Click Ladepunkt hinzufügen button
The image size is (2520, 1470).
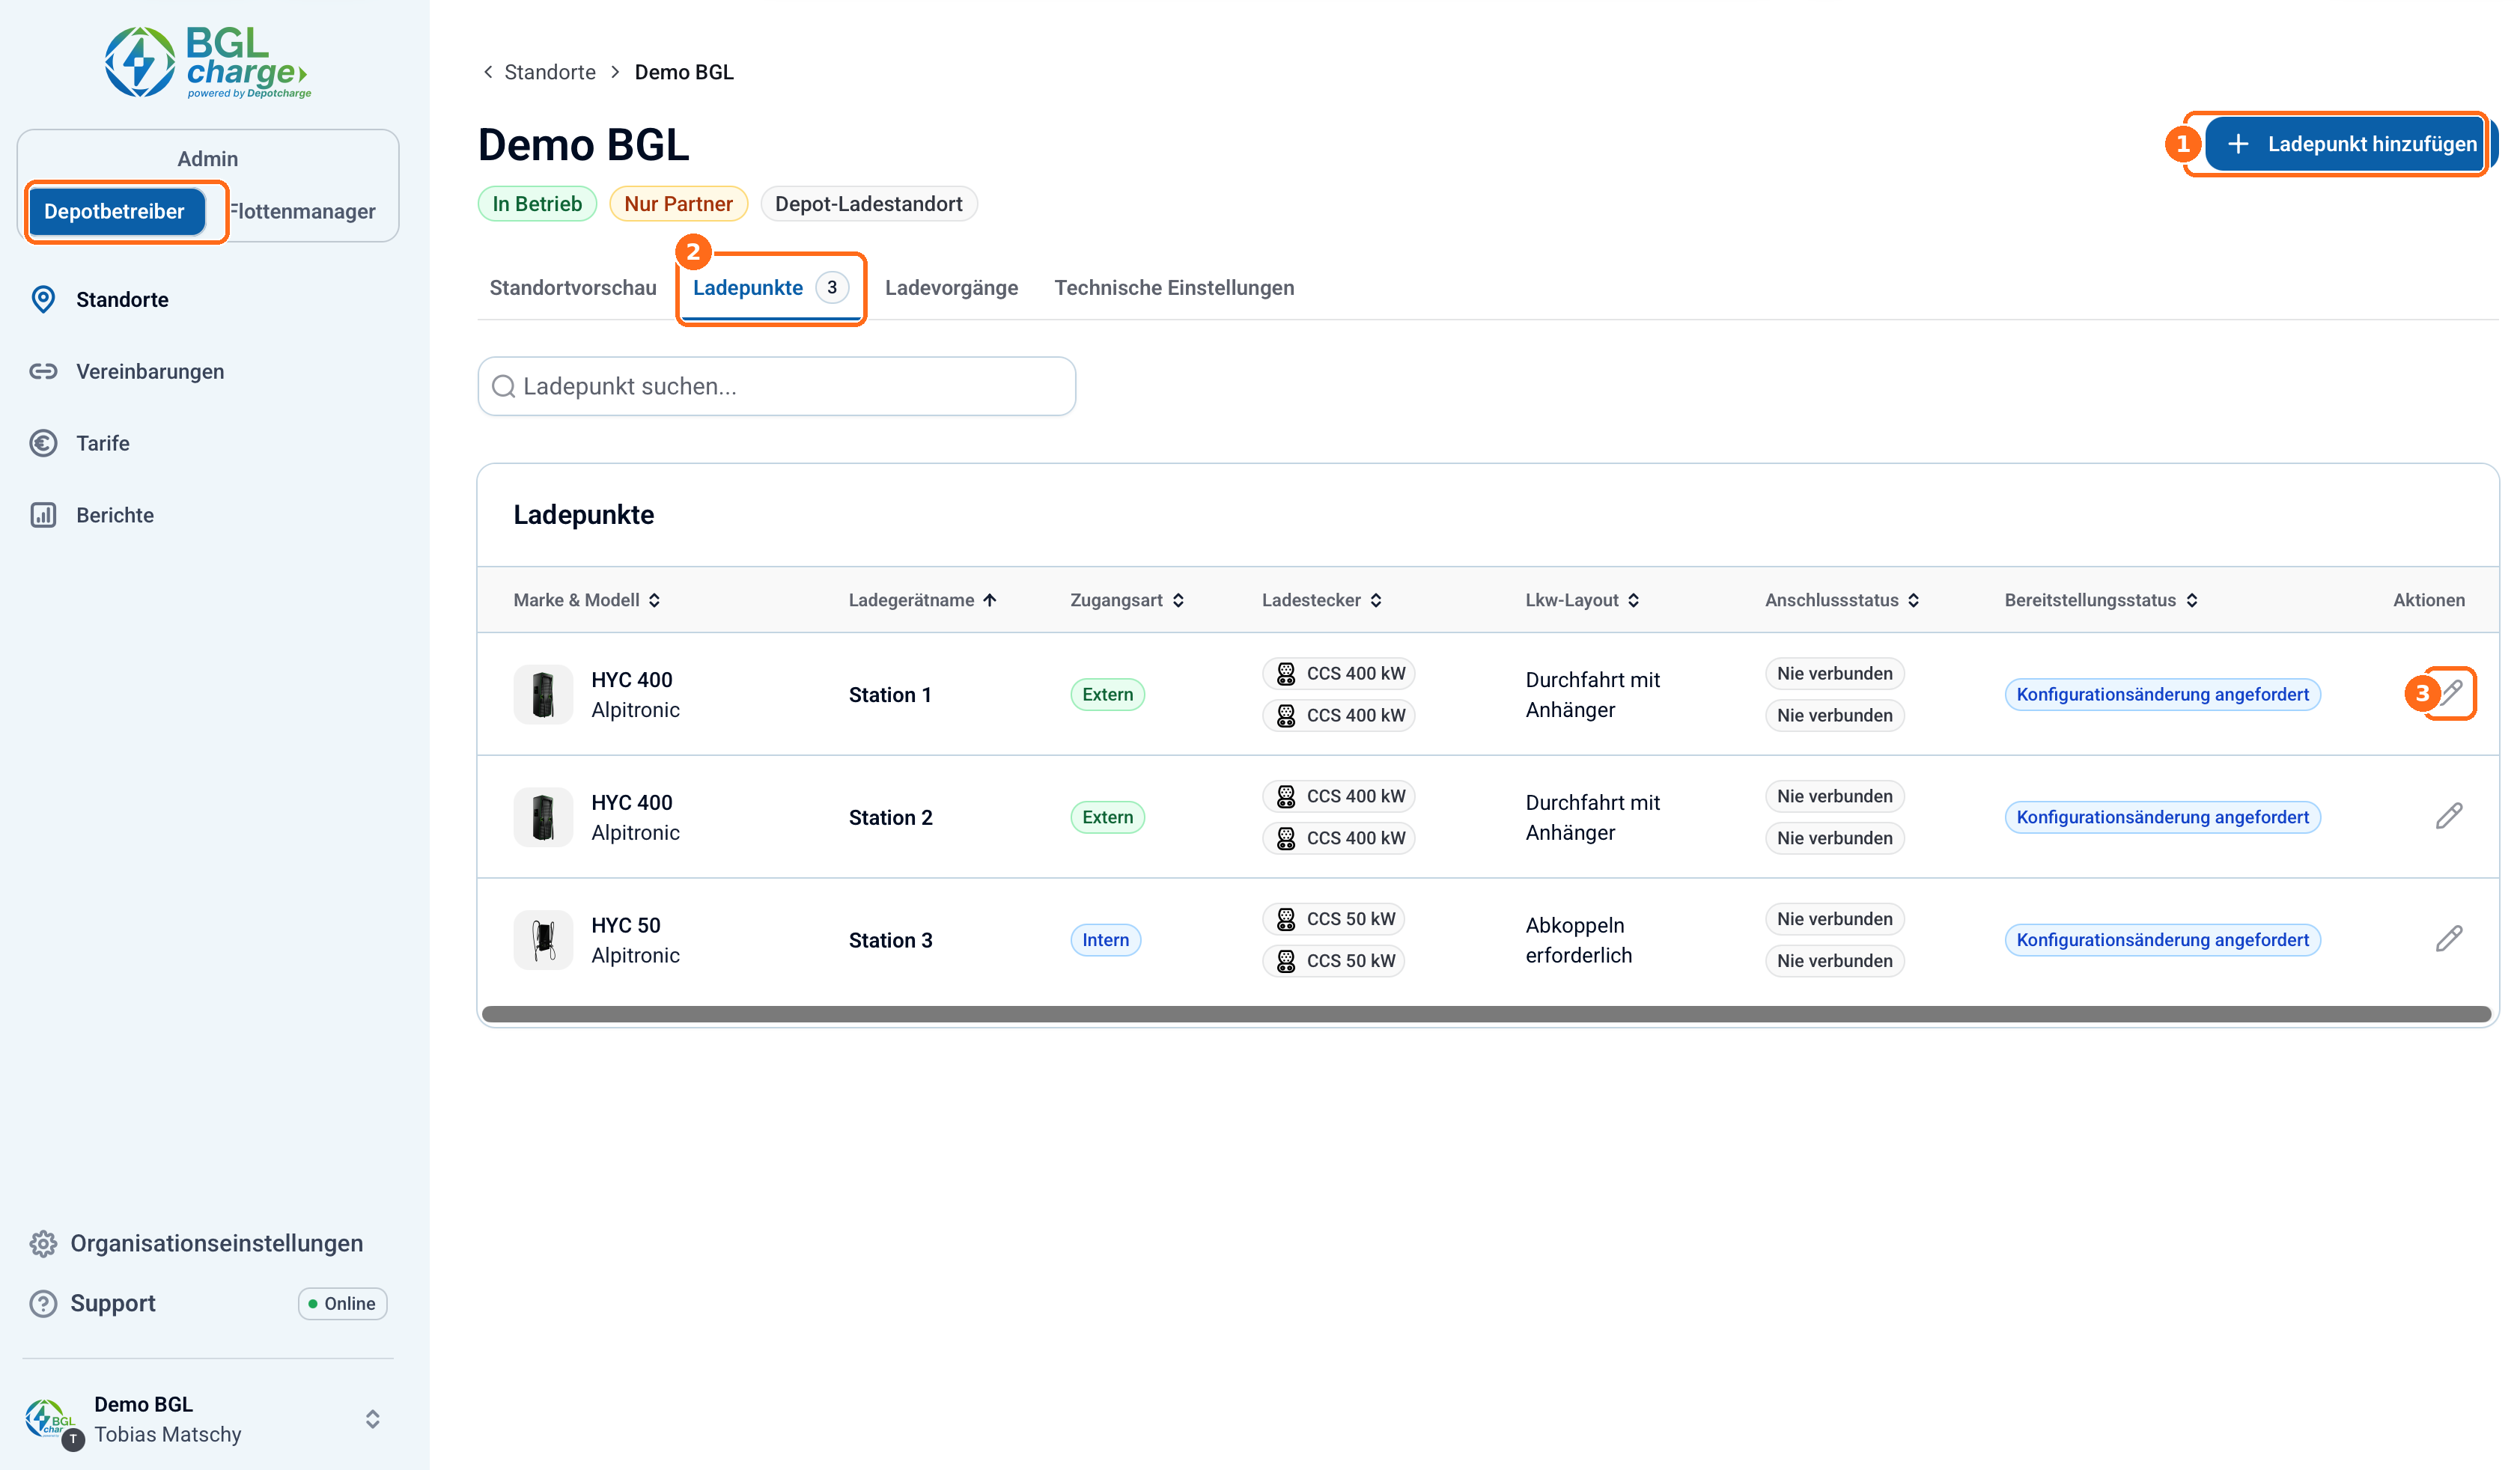point(2351,144)
